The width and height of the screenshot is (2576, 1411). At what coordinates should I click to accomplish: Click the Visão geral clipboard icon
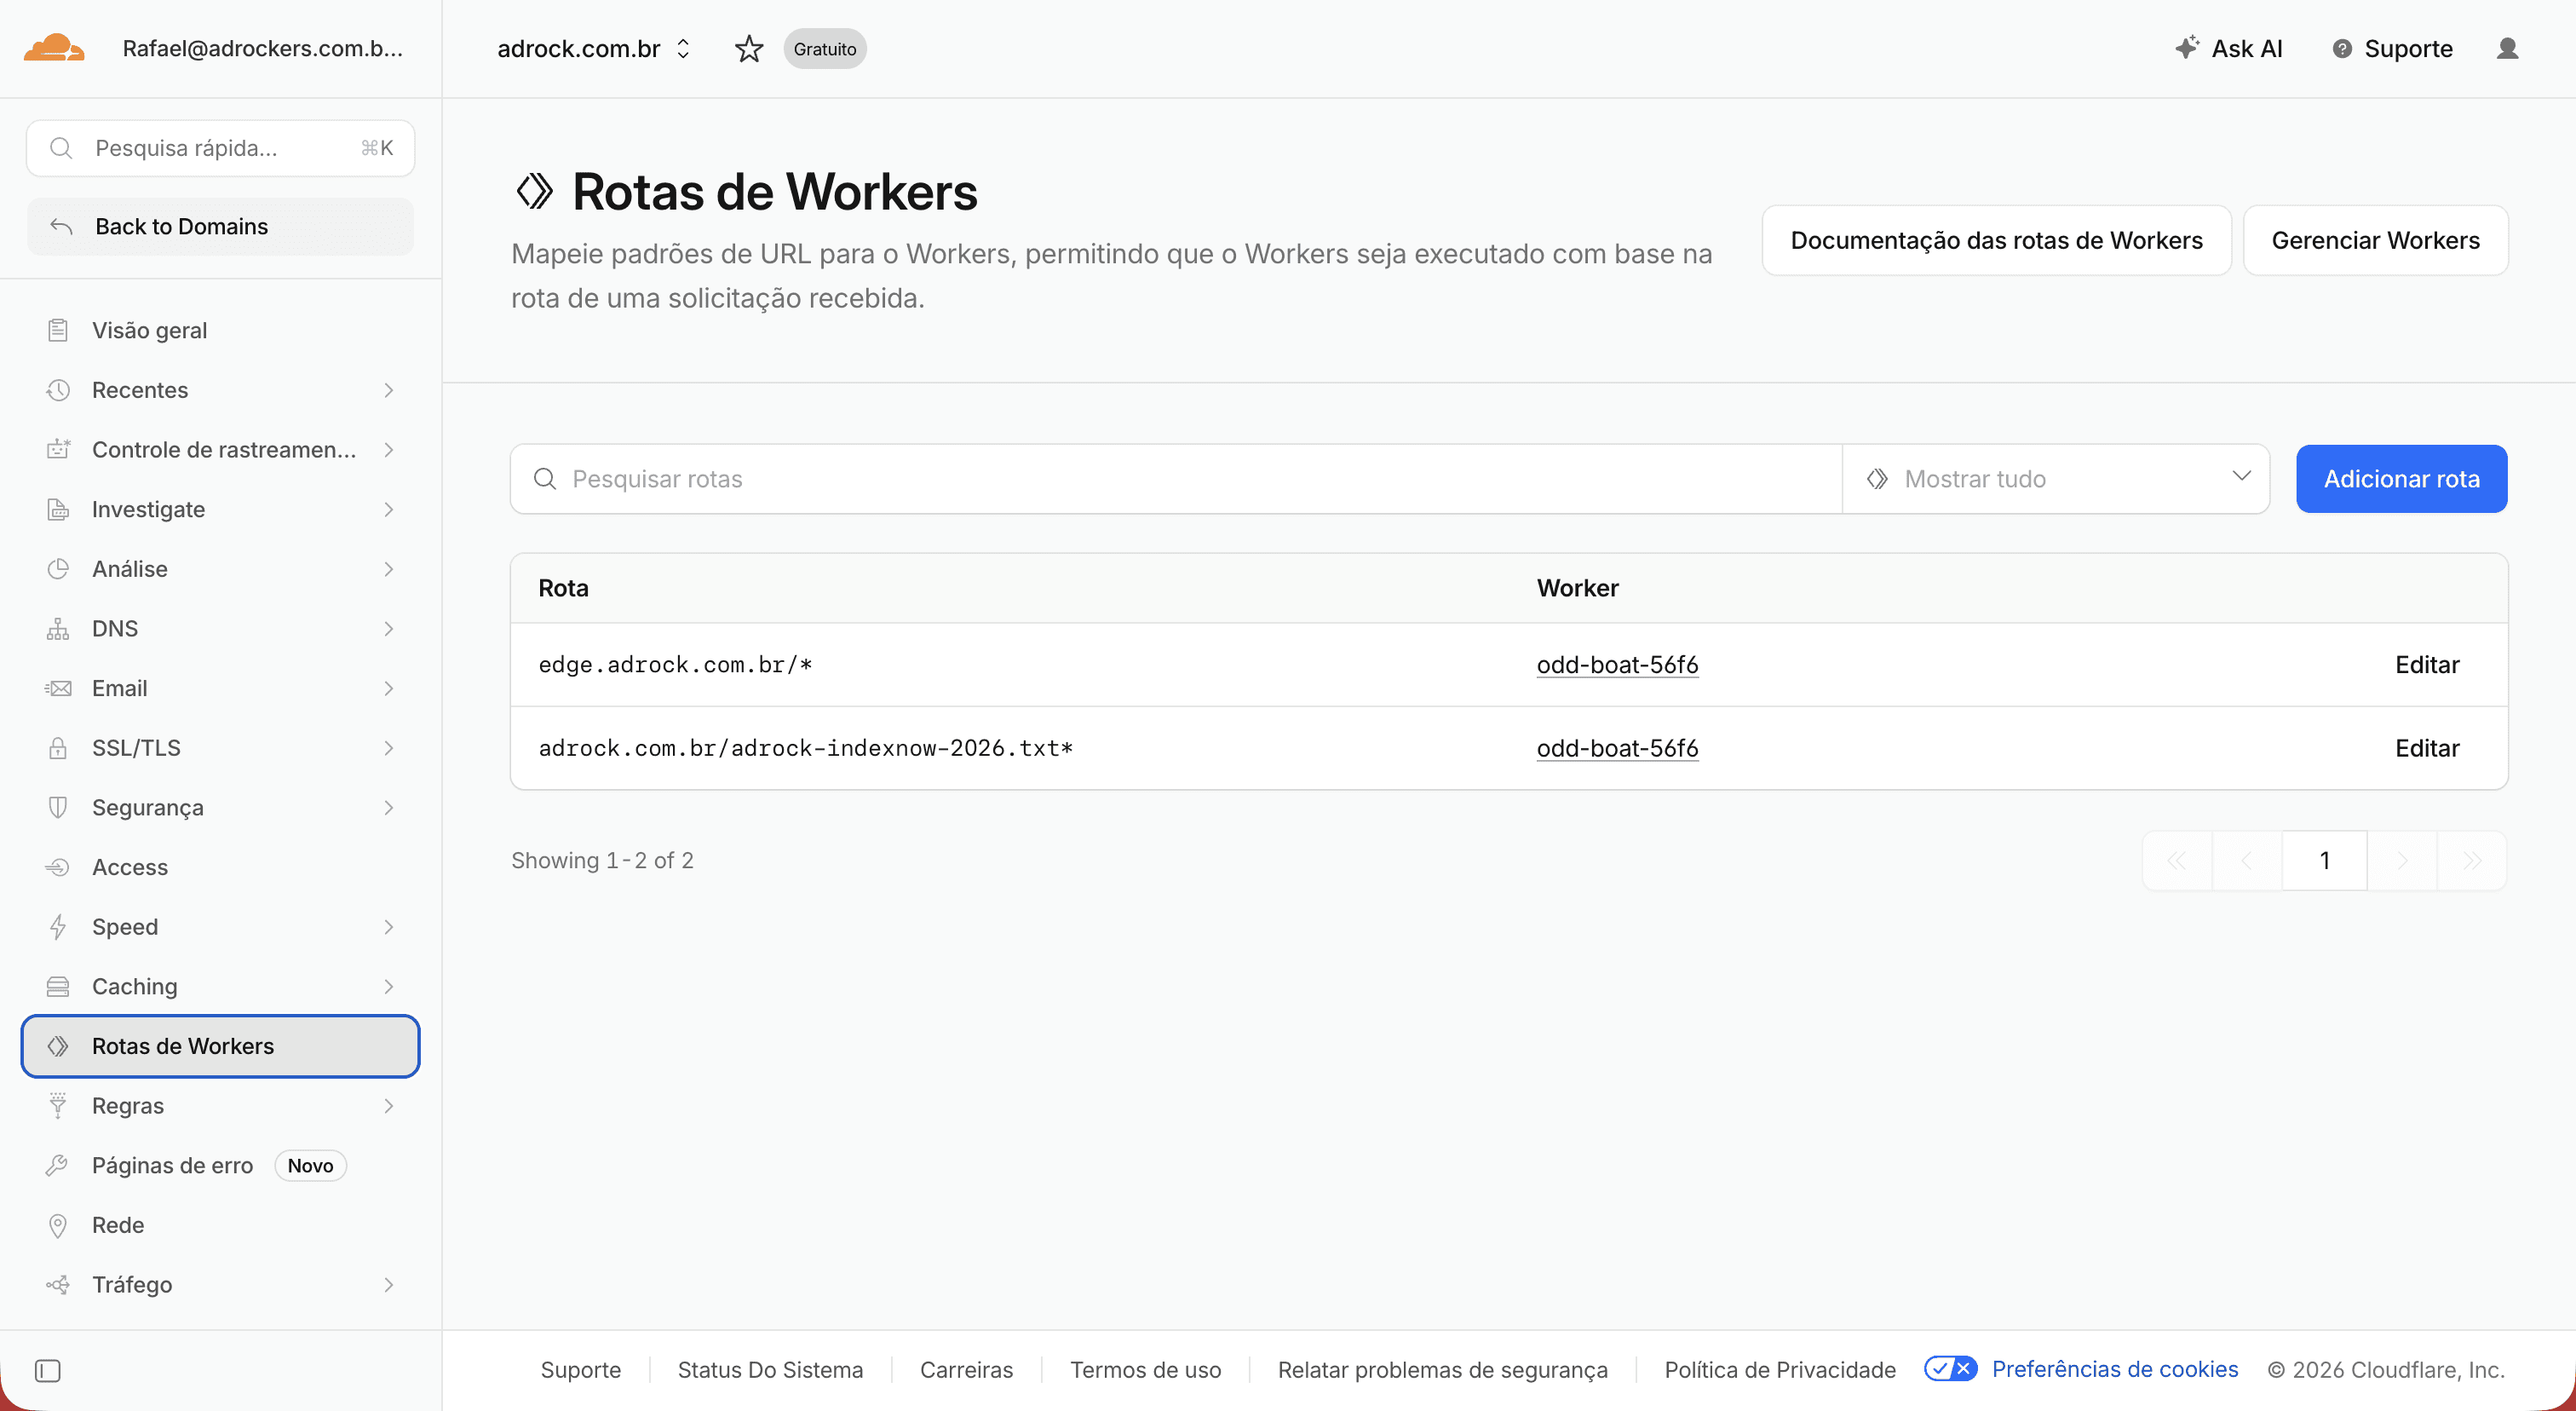[58, 330]
